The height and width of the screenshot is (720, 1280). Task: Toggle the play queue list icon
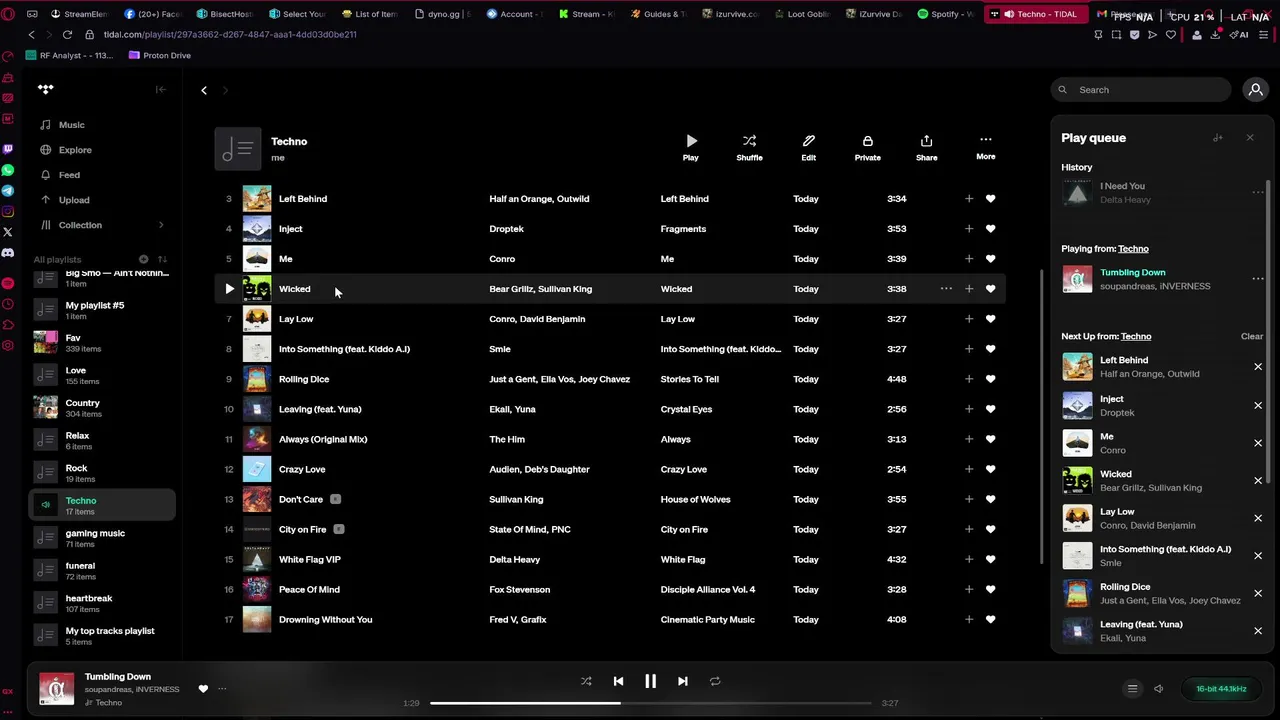(1132, 688)
